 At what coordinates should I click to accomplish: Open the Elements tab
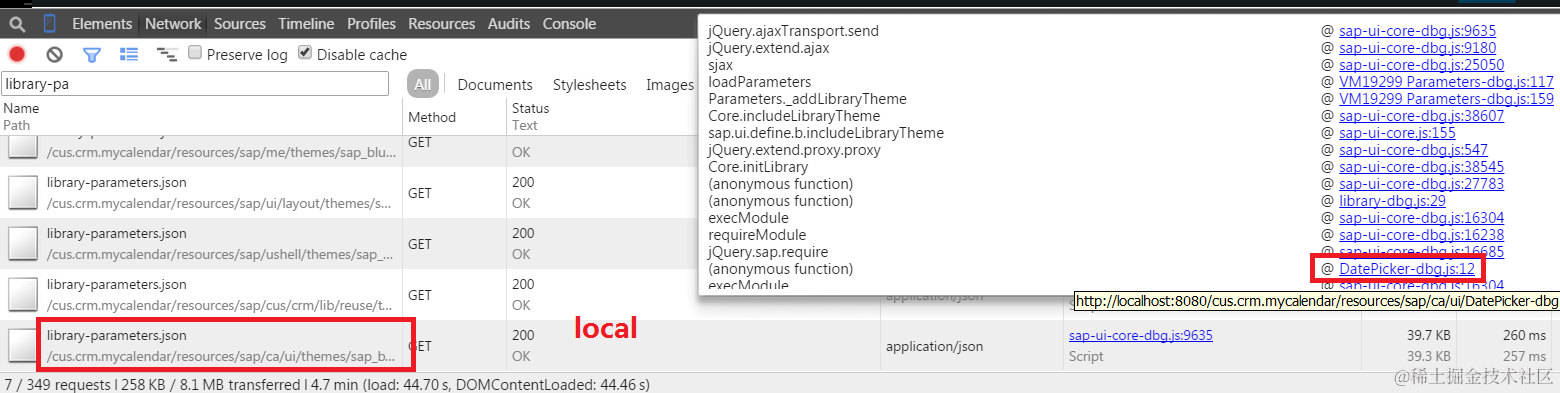pyautogui.click(x=102, y=24)
